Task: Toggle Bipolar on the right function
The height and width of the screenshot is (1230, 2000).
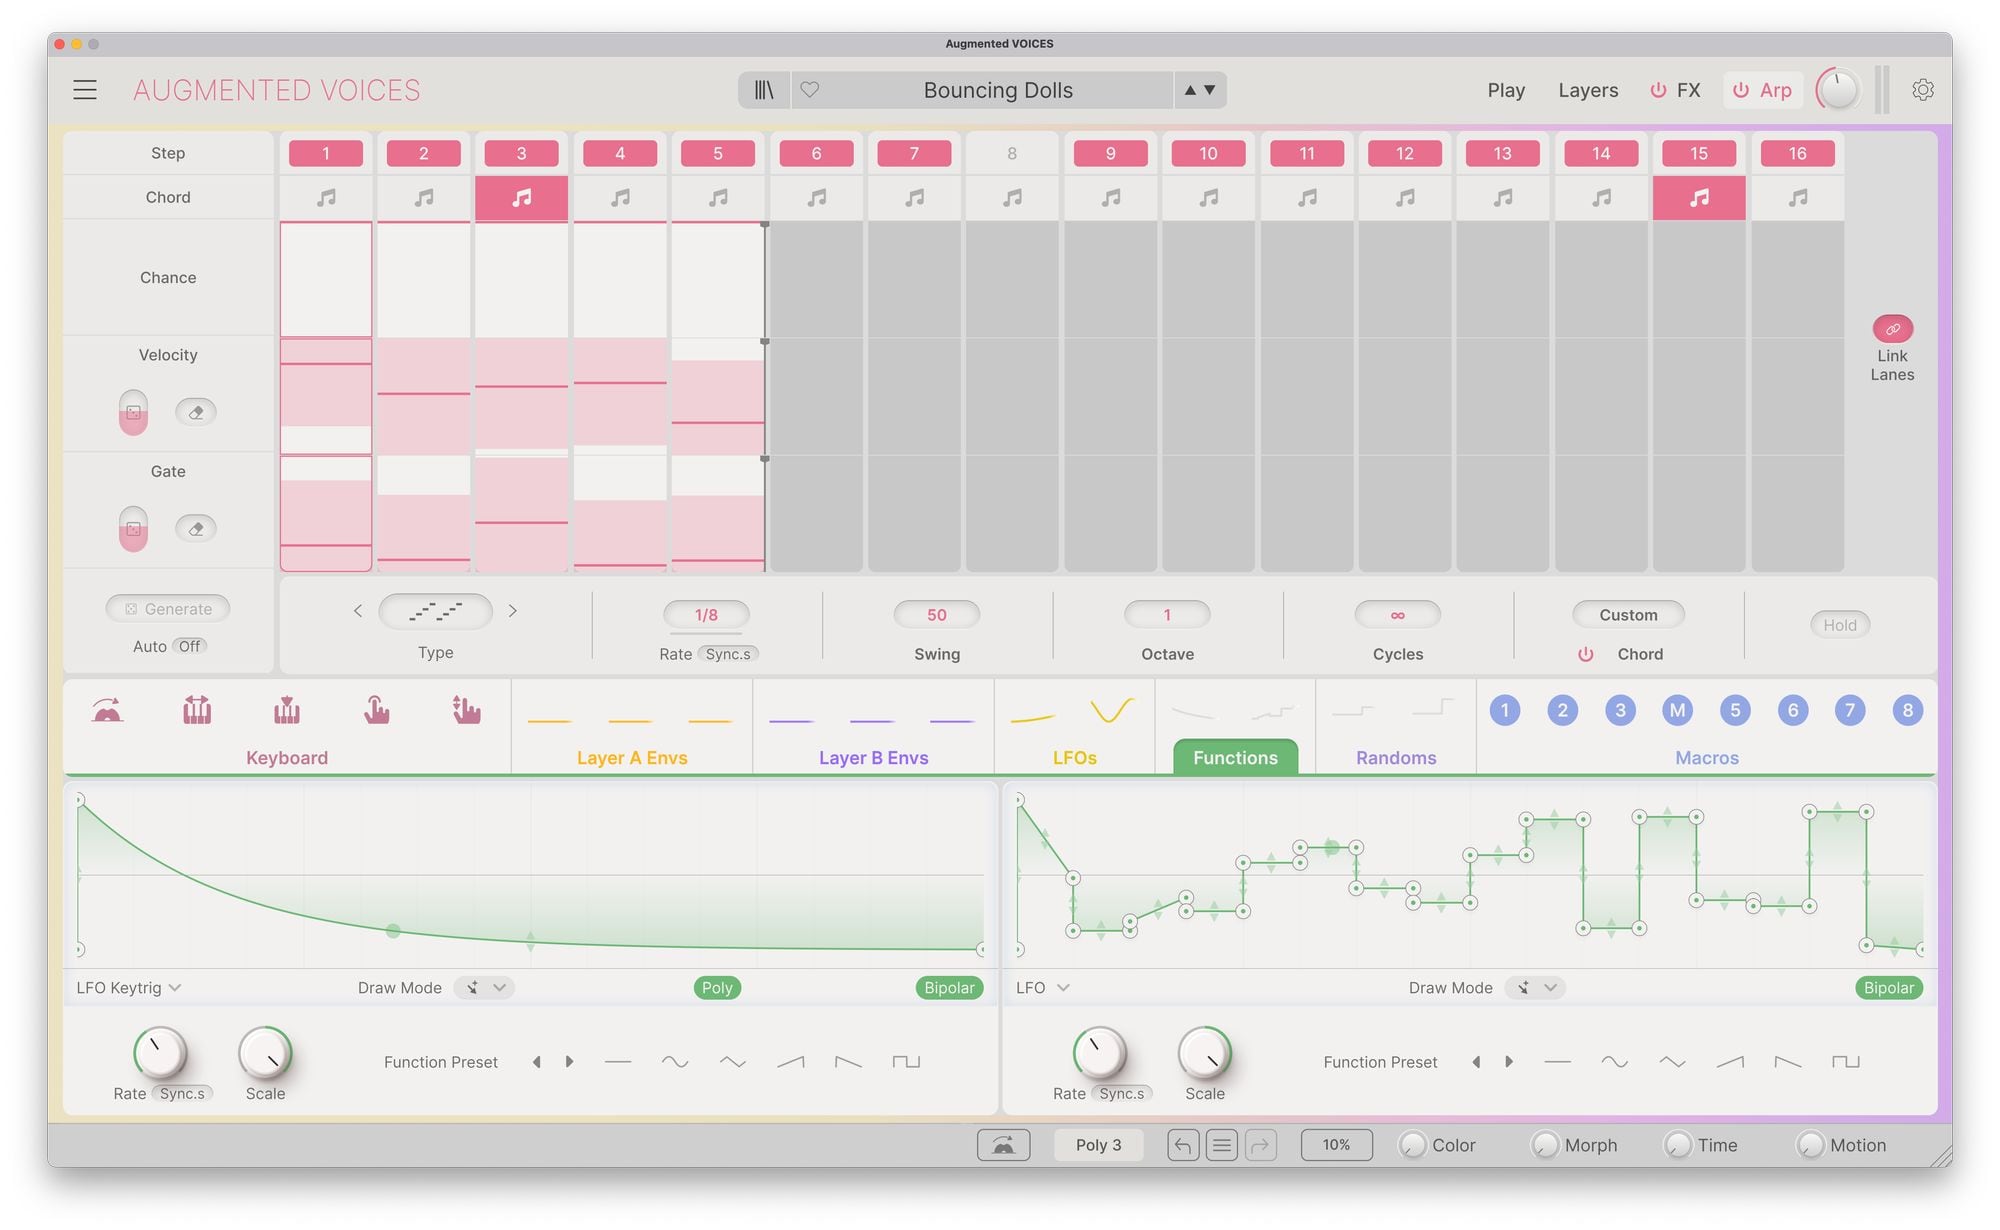Action: (1889, 988)
